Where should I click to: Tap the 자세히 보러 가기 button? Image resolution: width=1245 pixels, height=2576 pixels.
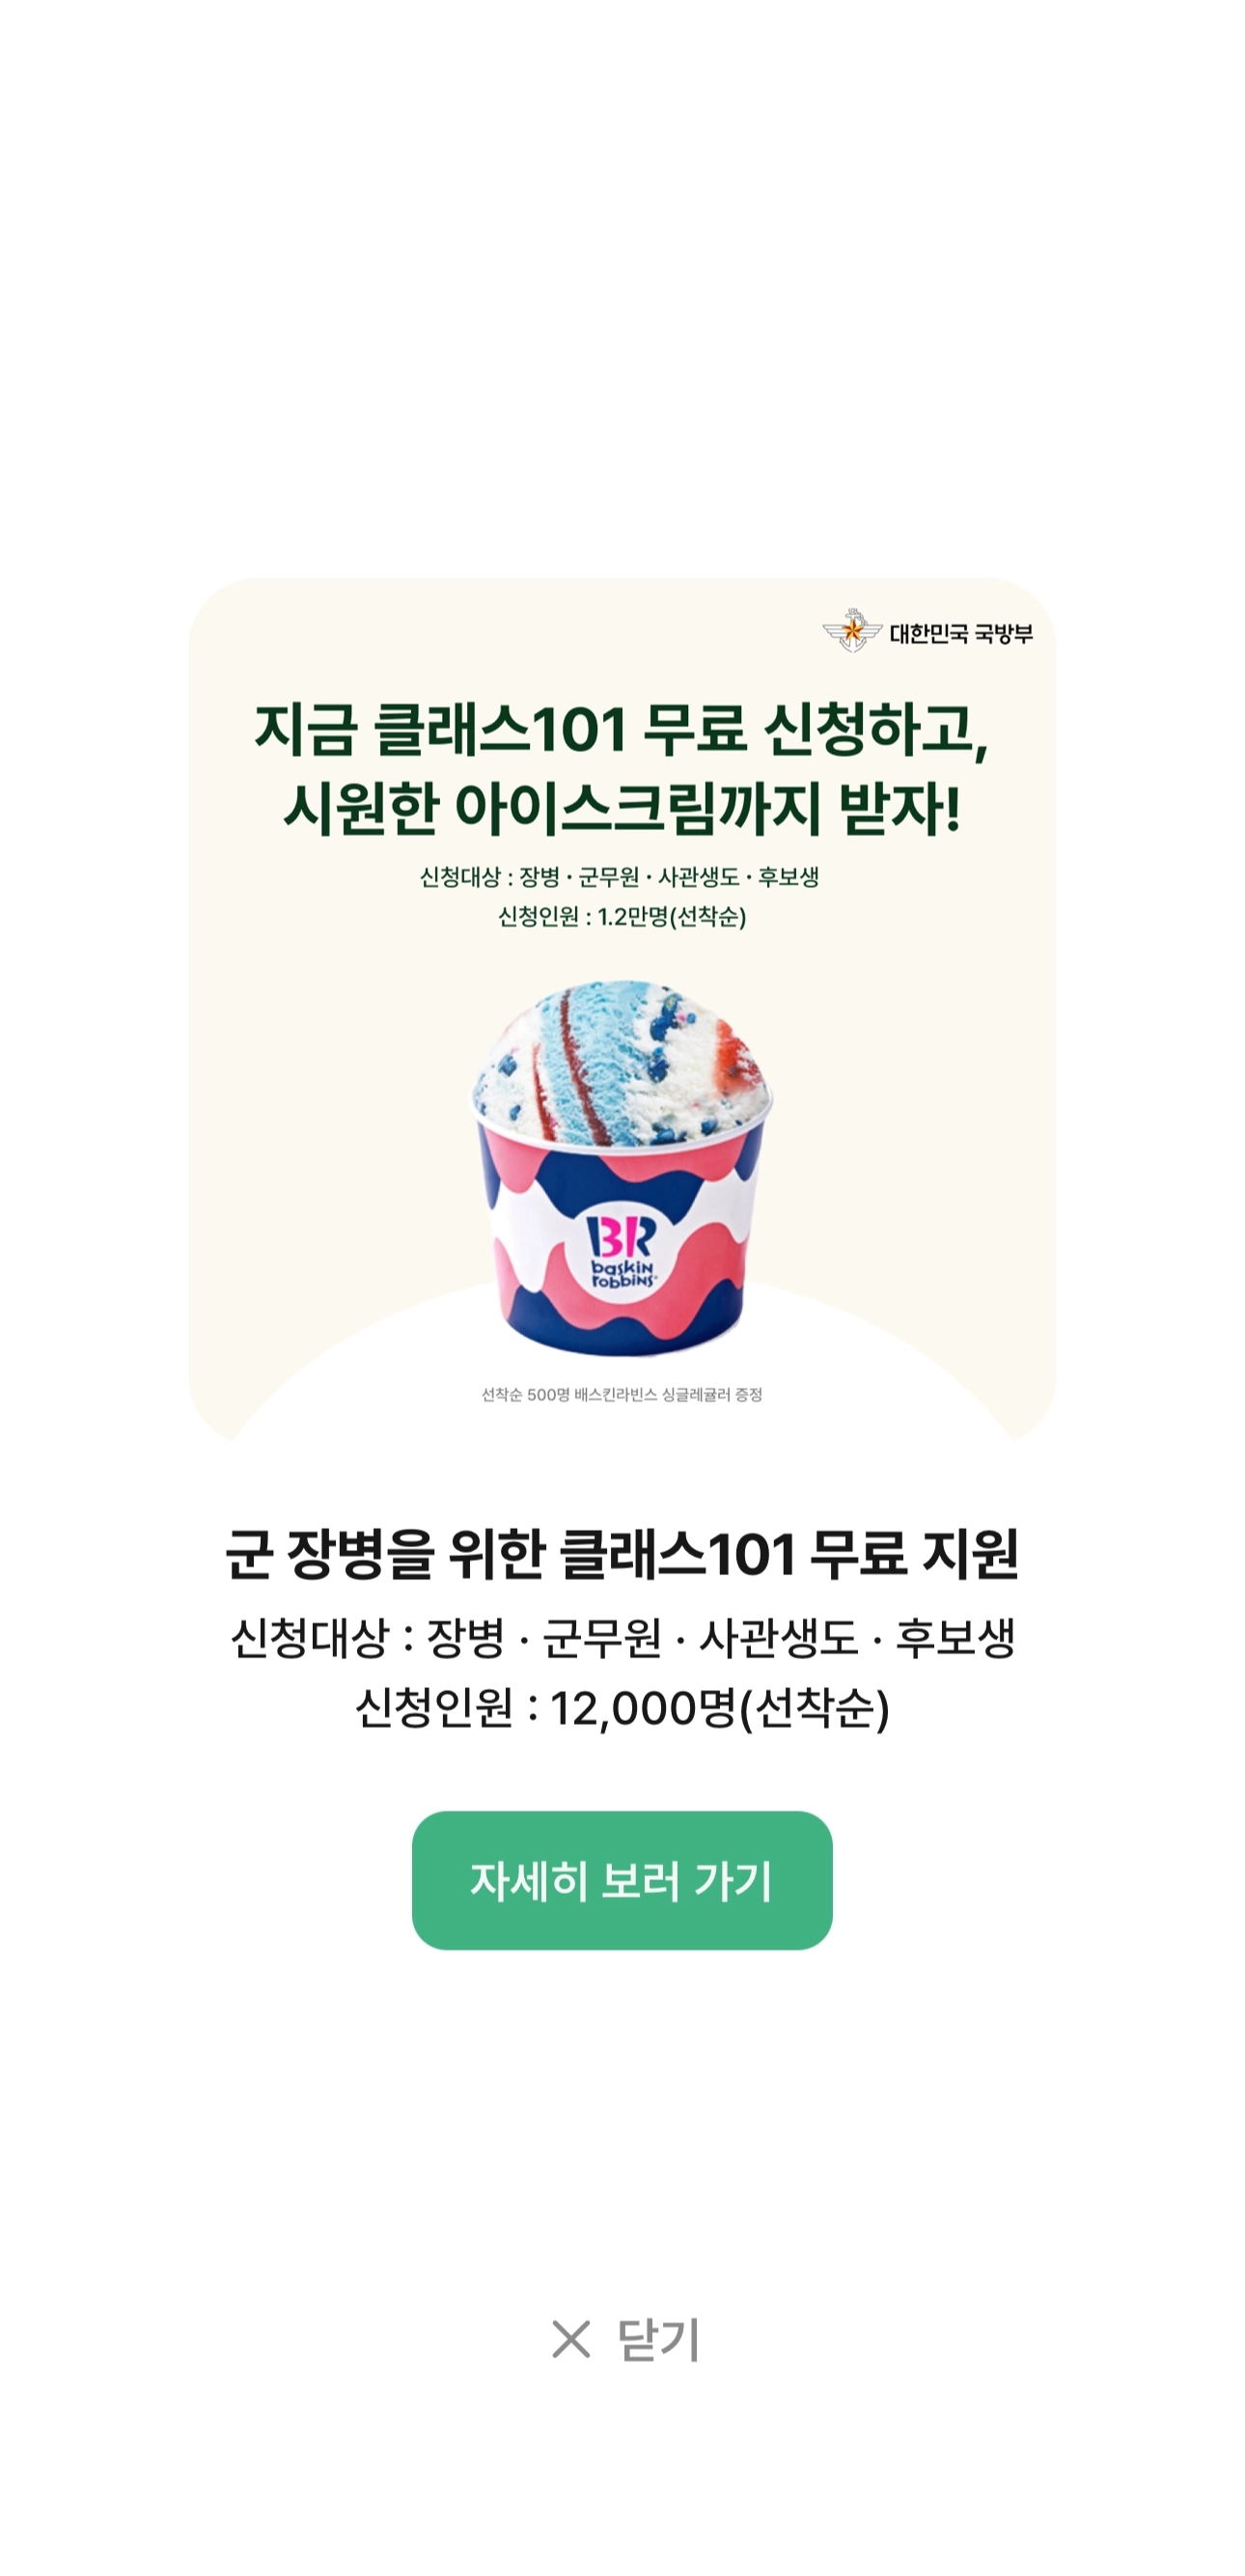[x=622, y=1880]
